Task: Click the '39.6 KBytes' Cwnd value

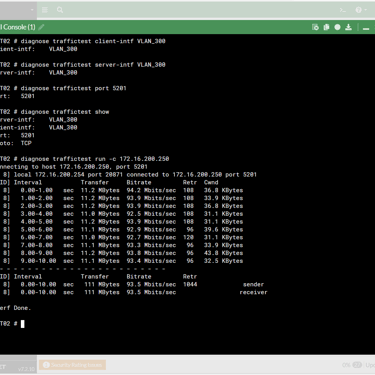Action: click(x=223, y=229)
